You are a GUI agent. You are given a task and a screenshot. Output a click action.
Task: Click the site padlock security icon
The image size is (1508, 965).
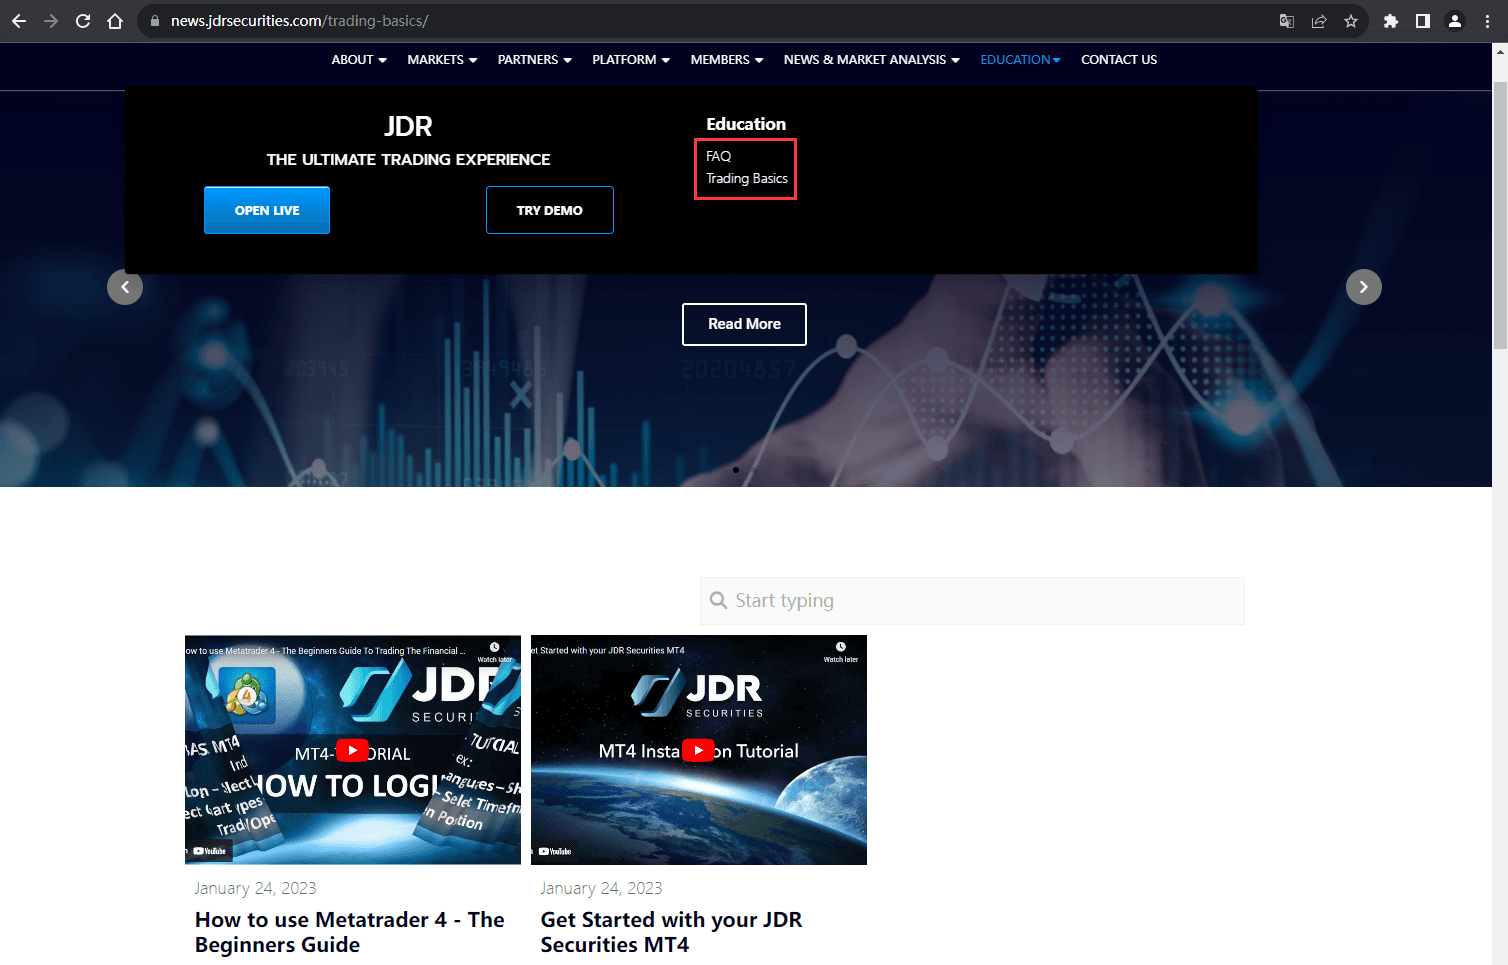pyautogui.click(x=155, y=21)
